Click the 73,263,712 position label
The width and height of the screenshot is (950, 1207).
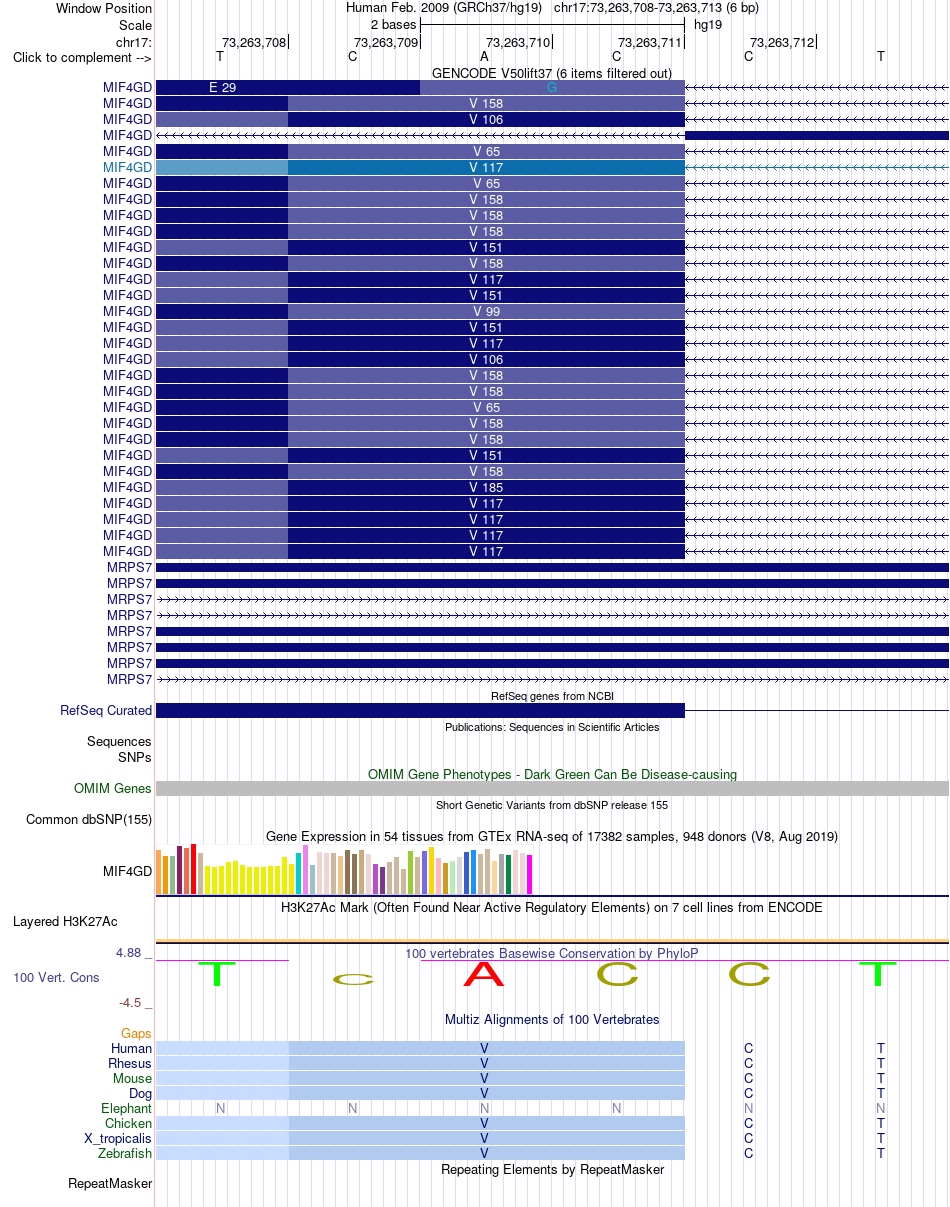[x=782, y=42]
